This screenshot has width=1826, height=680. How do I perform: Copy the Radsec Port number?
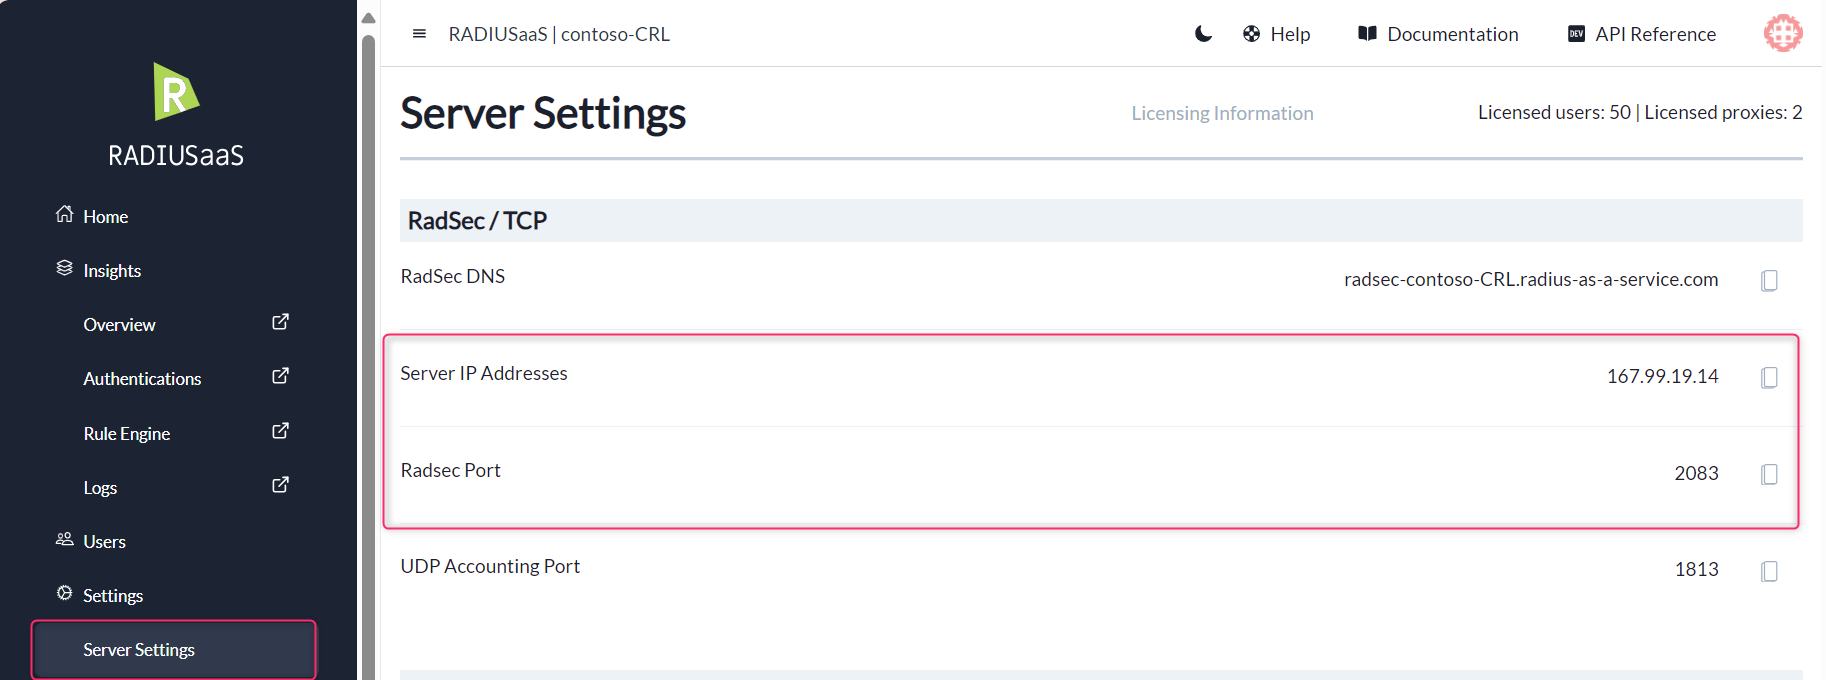1768,474
